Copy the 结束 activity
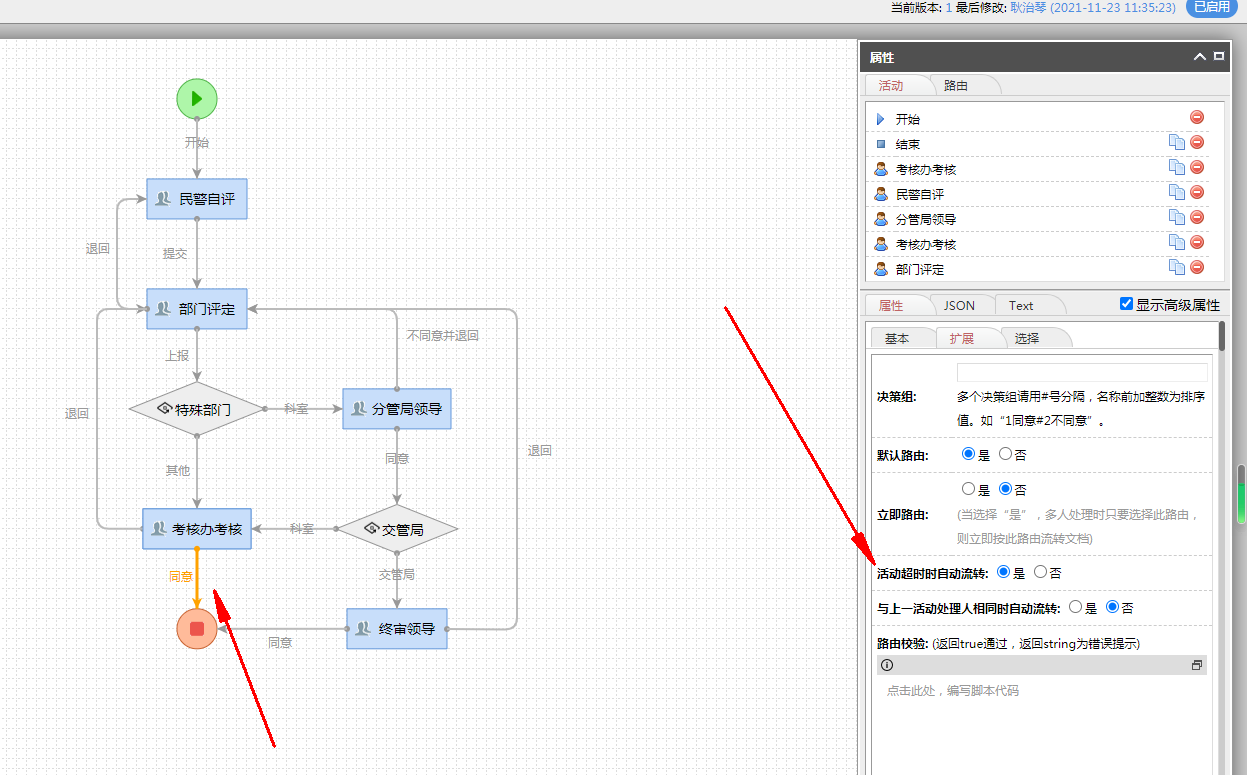Viewport: 1247px width, 775px height. [x=1177, y=142]
